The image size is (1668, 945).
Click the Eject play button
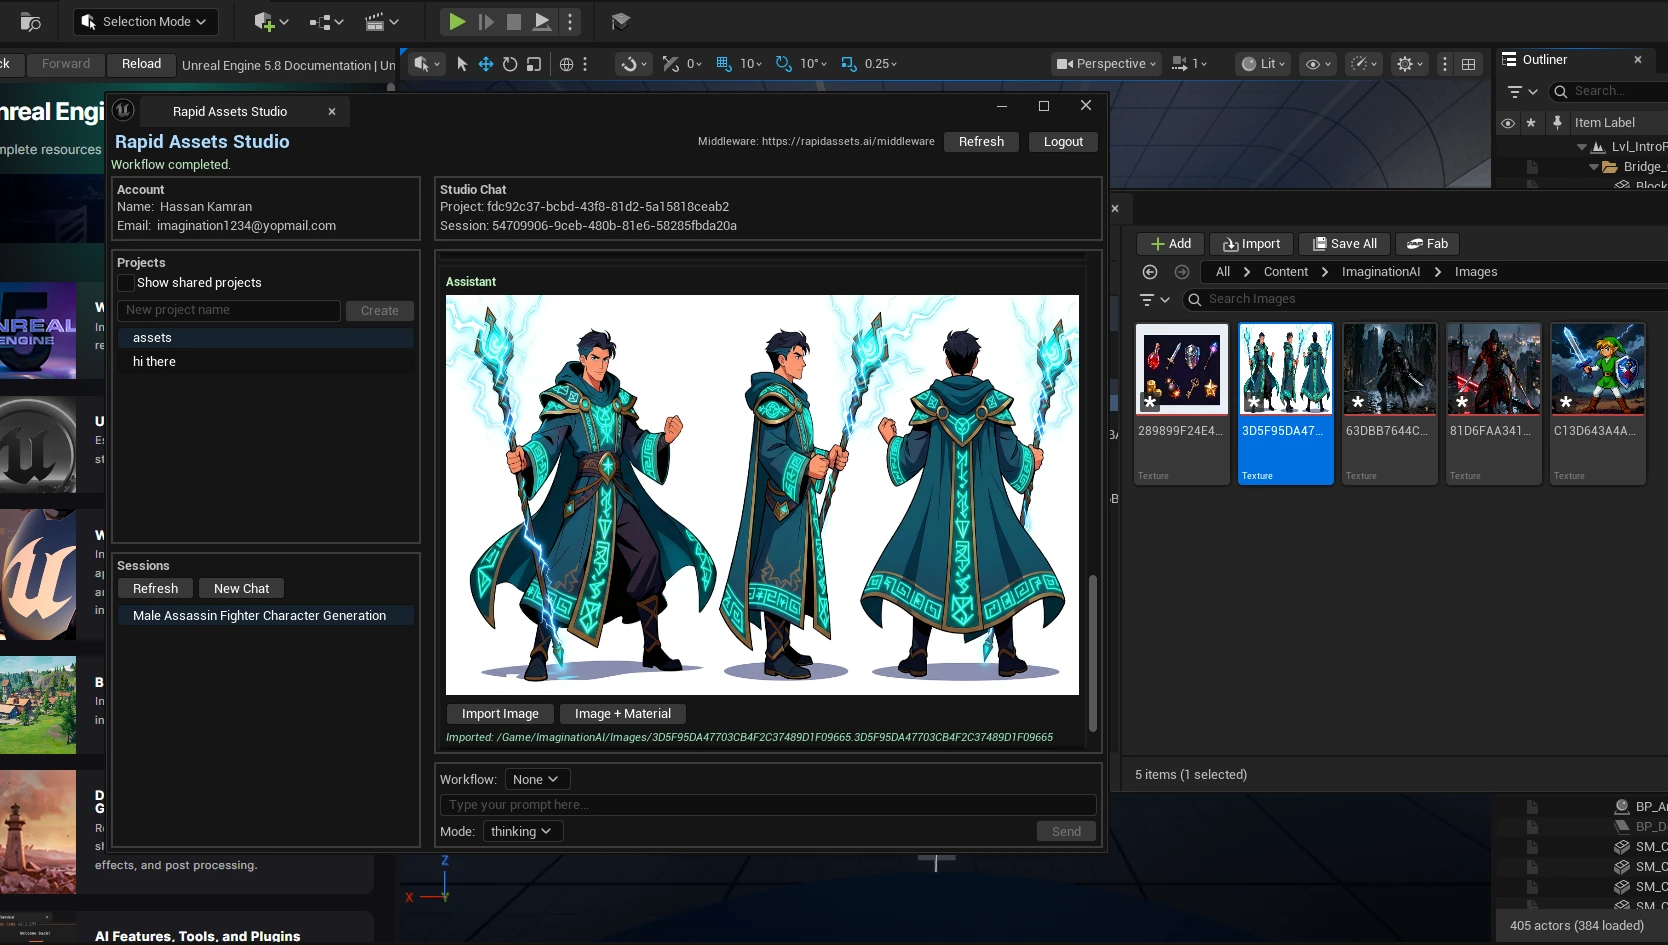tap(542, 21)
